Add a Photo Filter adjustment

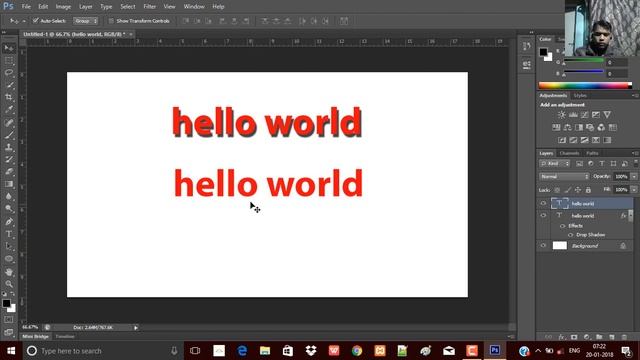click(x=590, y=127)
